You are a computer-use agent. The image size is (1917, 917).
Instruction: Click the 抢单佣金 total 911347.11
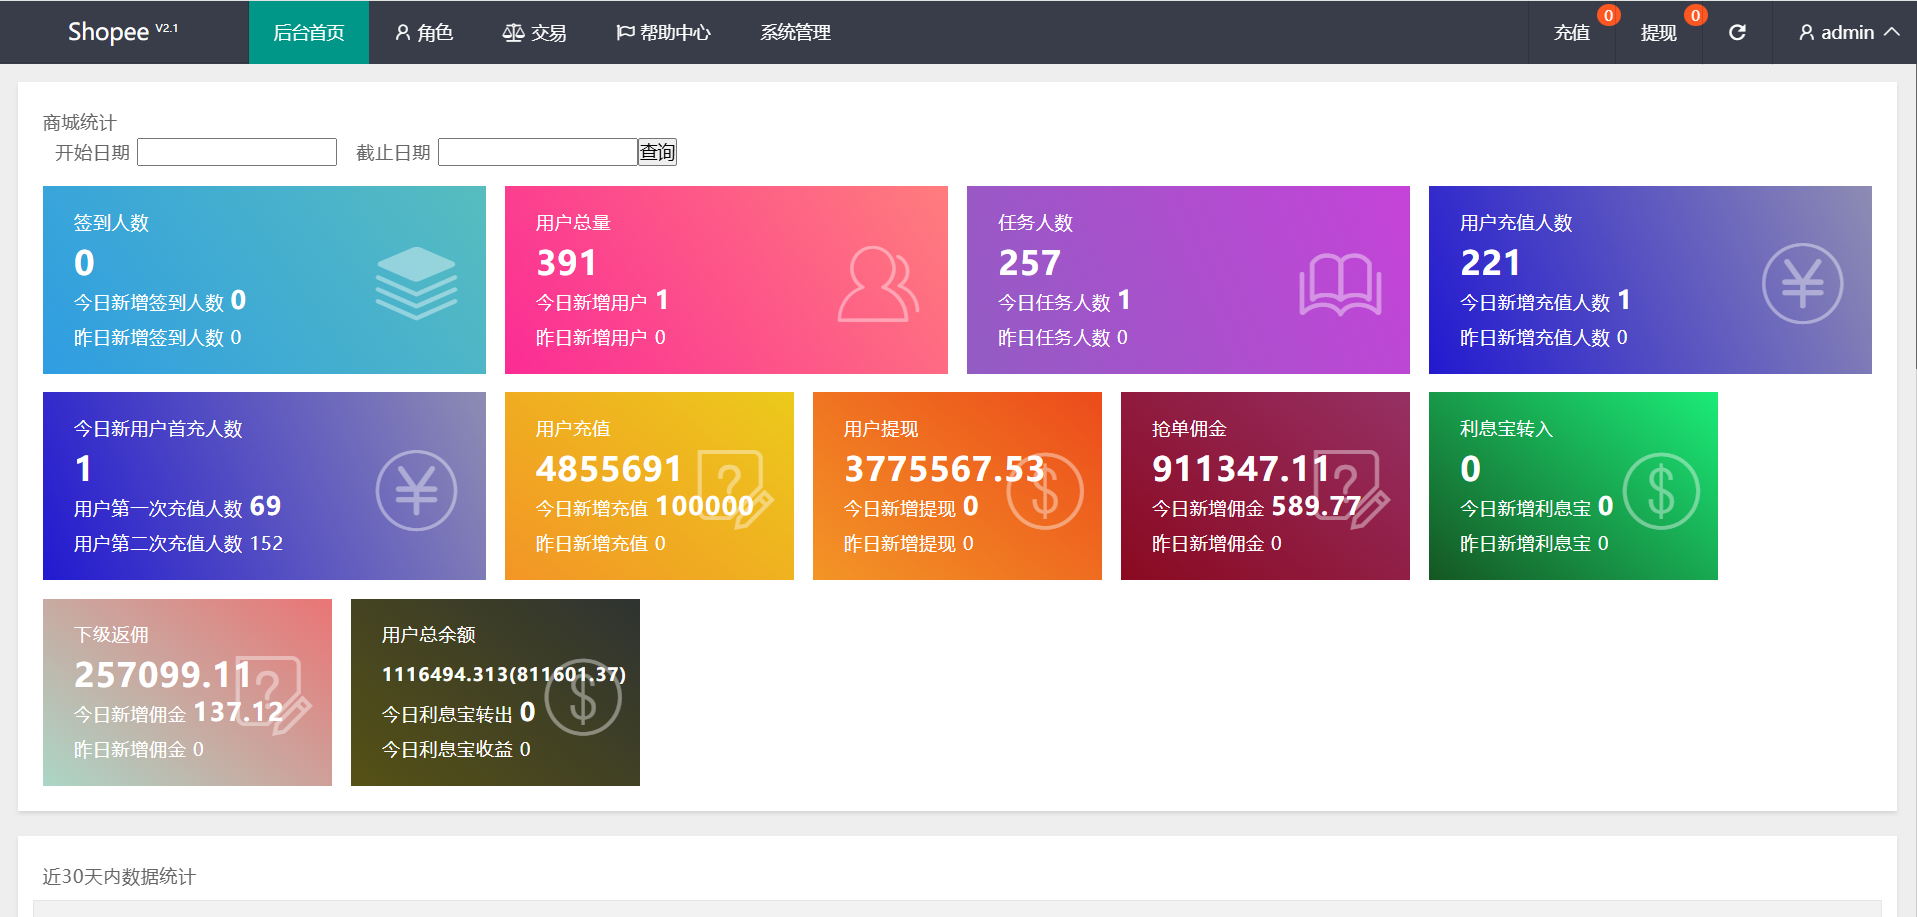pos(1241,469)
